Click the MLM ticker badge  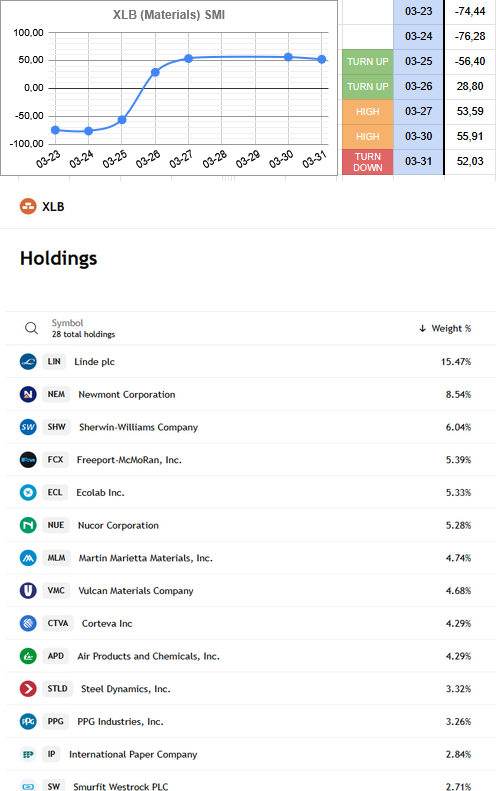[x=56, y=558]
